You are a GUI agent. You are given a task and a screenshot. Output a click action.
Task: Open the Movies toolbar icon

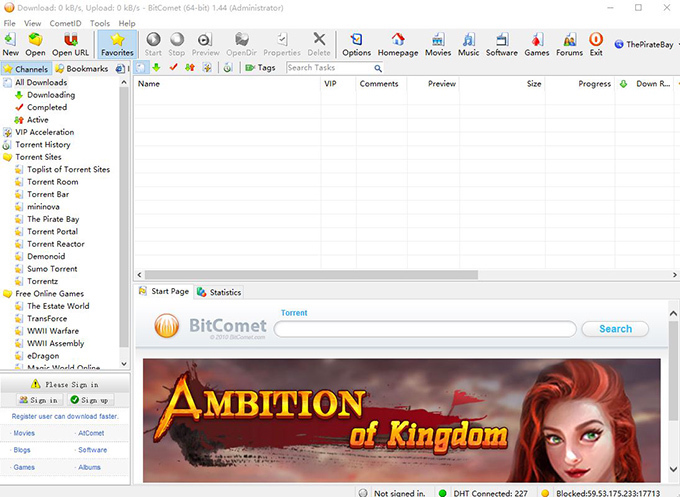(x=438, y=44)
